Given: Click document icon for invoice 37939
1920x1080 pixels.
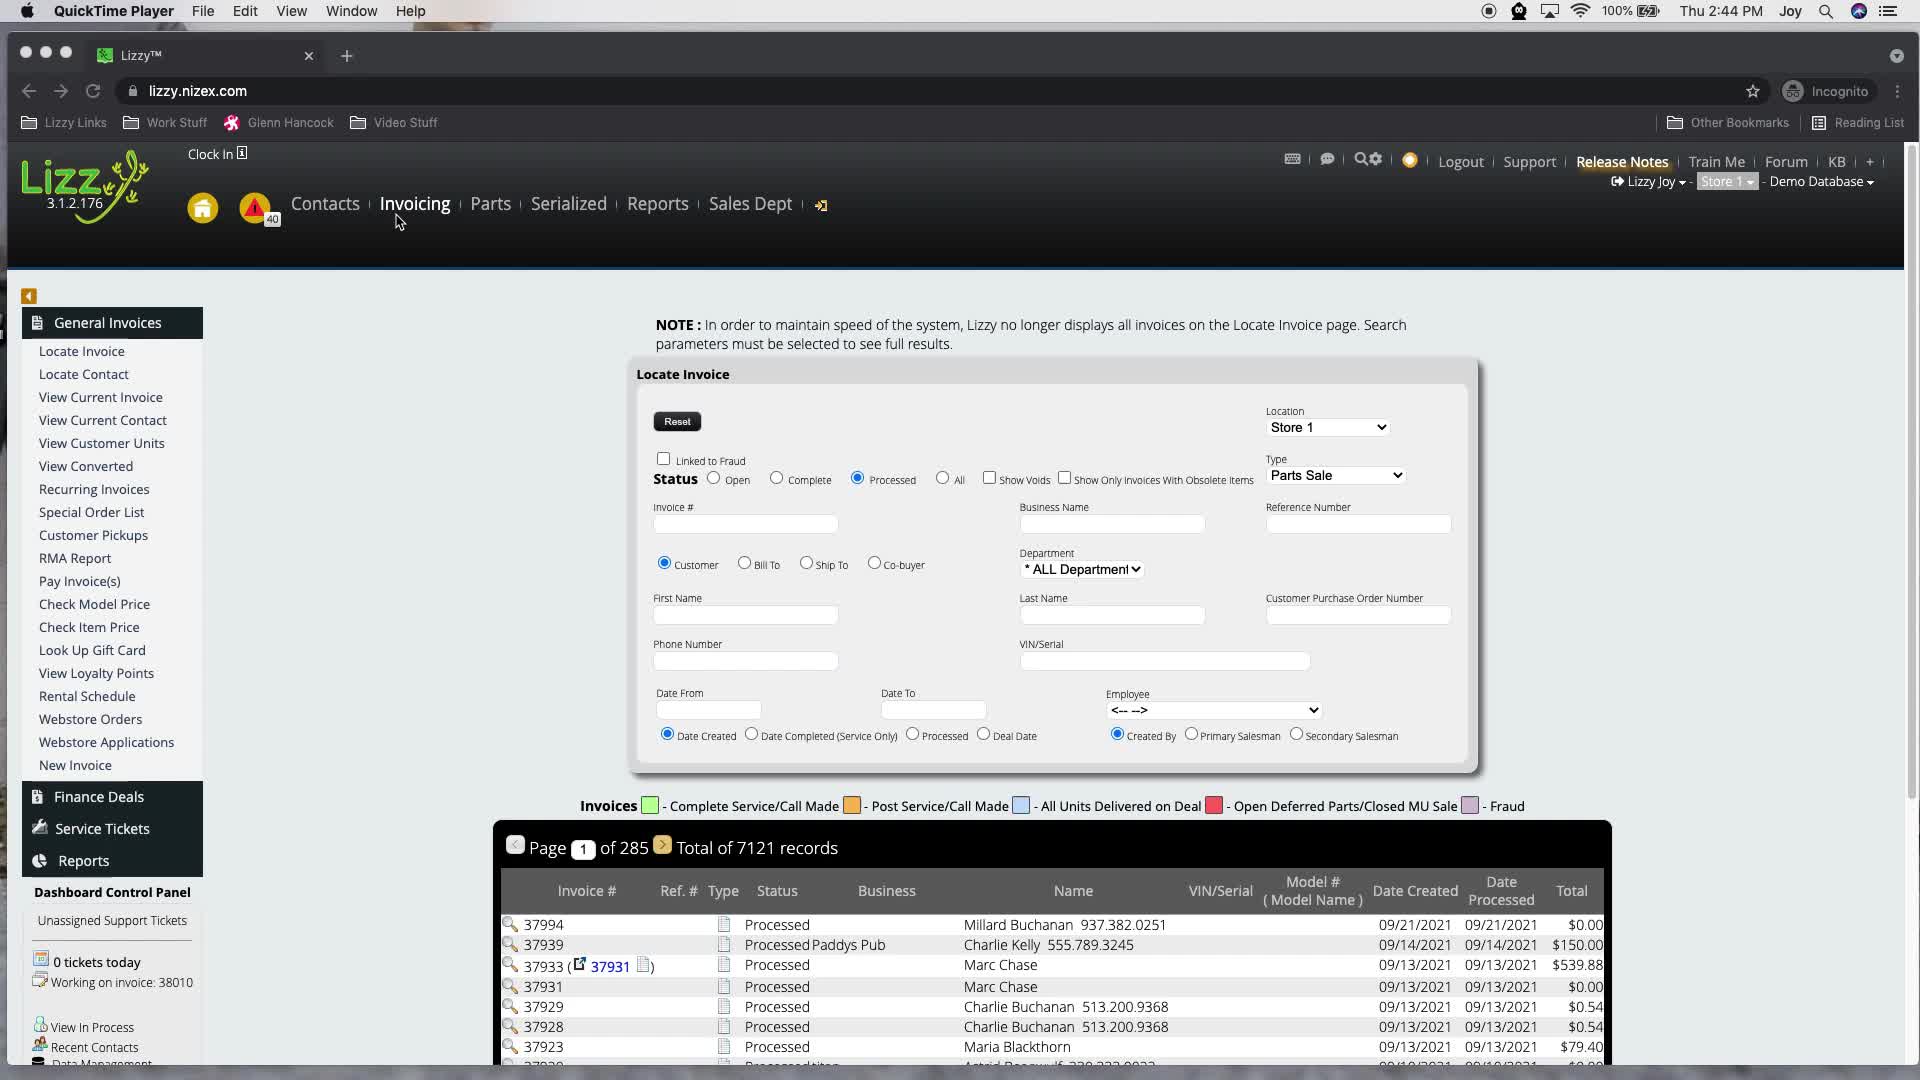Looking at the screenshot, I should click(724, 945).
